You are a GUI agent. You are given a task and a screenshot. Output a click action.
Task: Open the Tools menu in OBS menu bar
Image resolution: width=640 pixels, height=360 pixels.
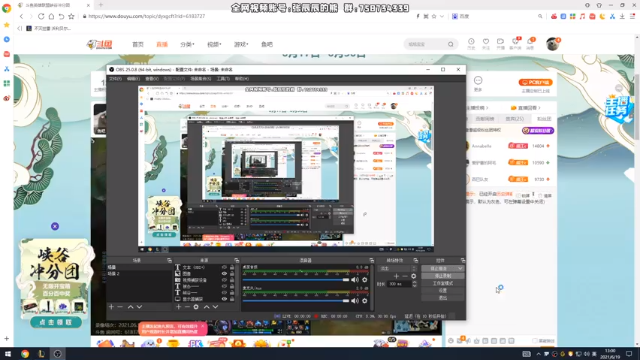[223, 79]
